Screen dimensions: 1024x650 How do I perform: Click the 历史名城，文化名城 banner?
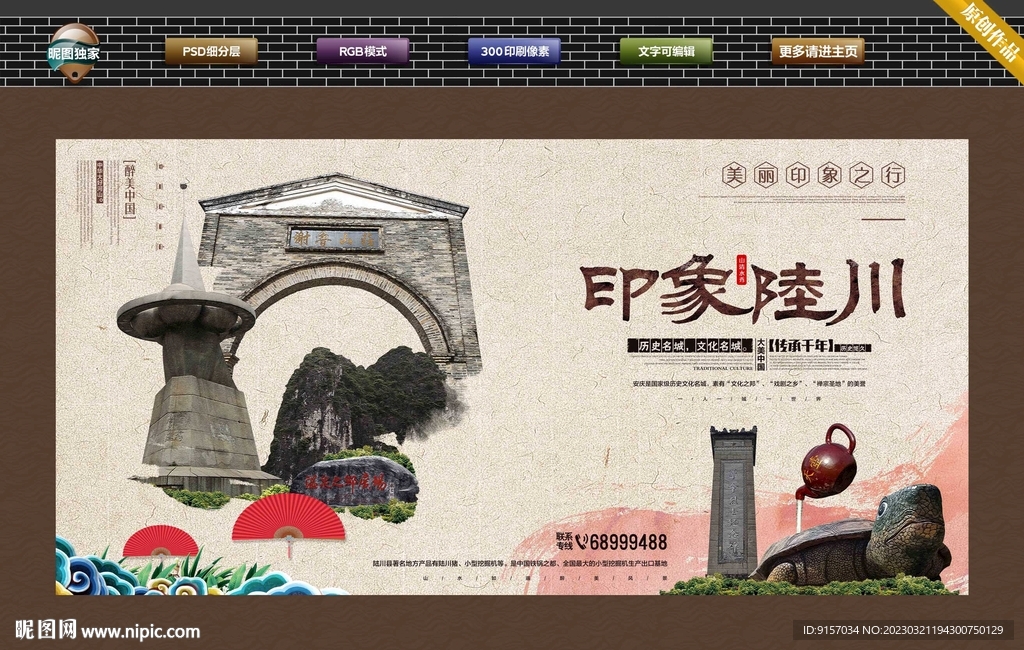tap(690, 346)
